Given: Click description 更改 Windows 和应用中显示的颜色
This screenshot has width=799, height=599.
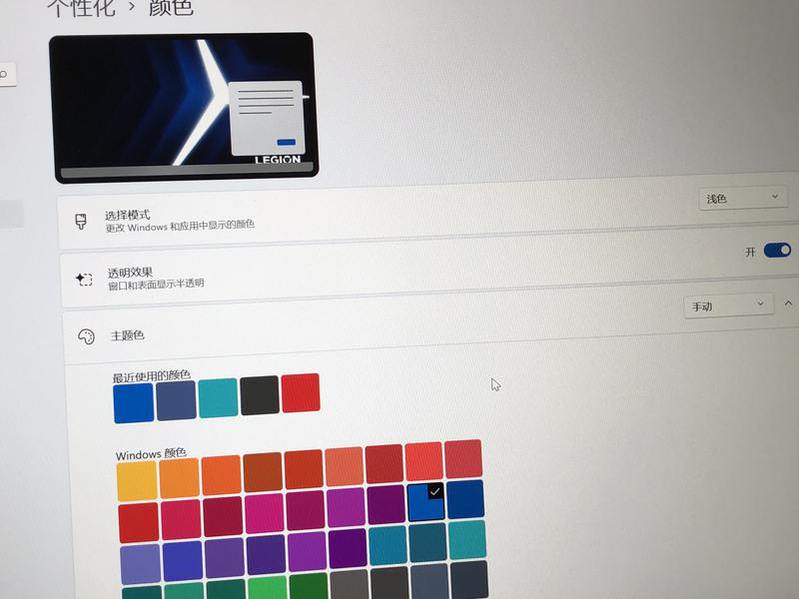Looking at the screenshot, I should point(180,226).
